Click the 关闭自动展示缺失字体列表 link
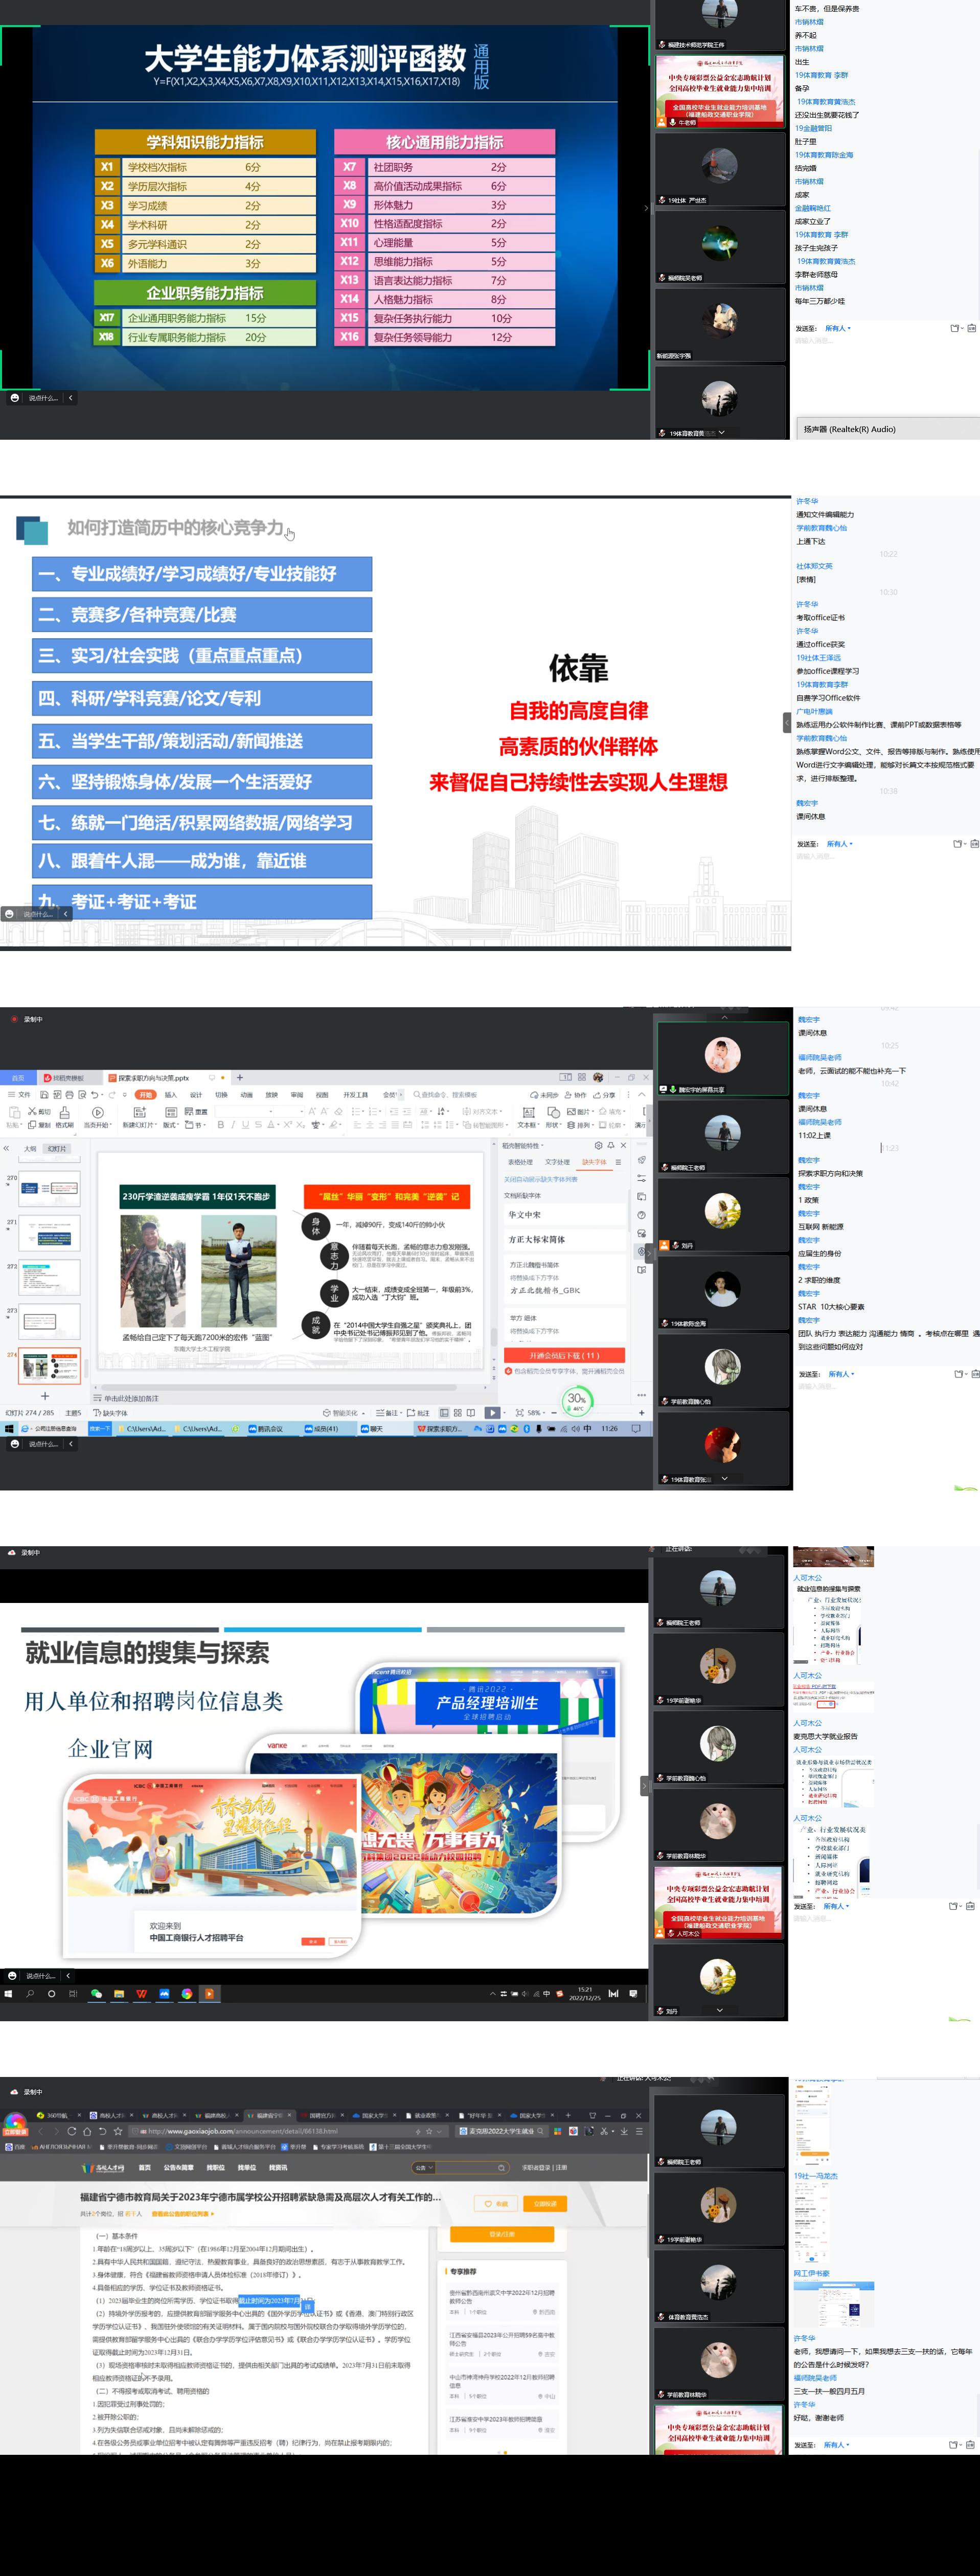This screenshot has height=2576, width=980. point(540,1179)
